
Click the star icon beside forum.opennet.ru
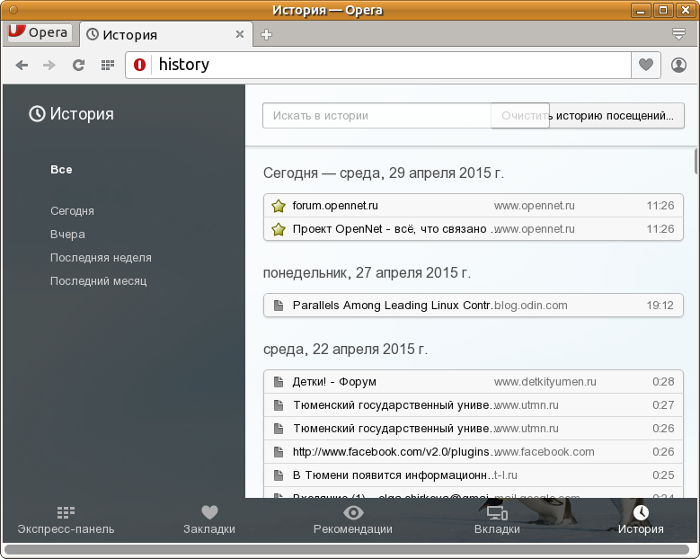point(279,206)
